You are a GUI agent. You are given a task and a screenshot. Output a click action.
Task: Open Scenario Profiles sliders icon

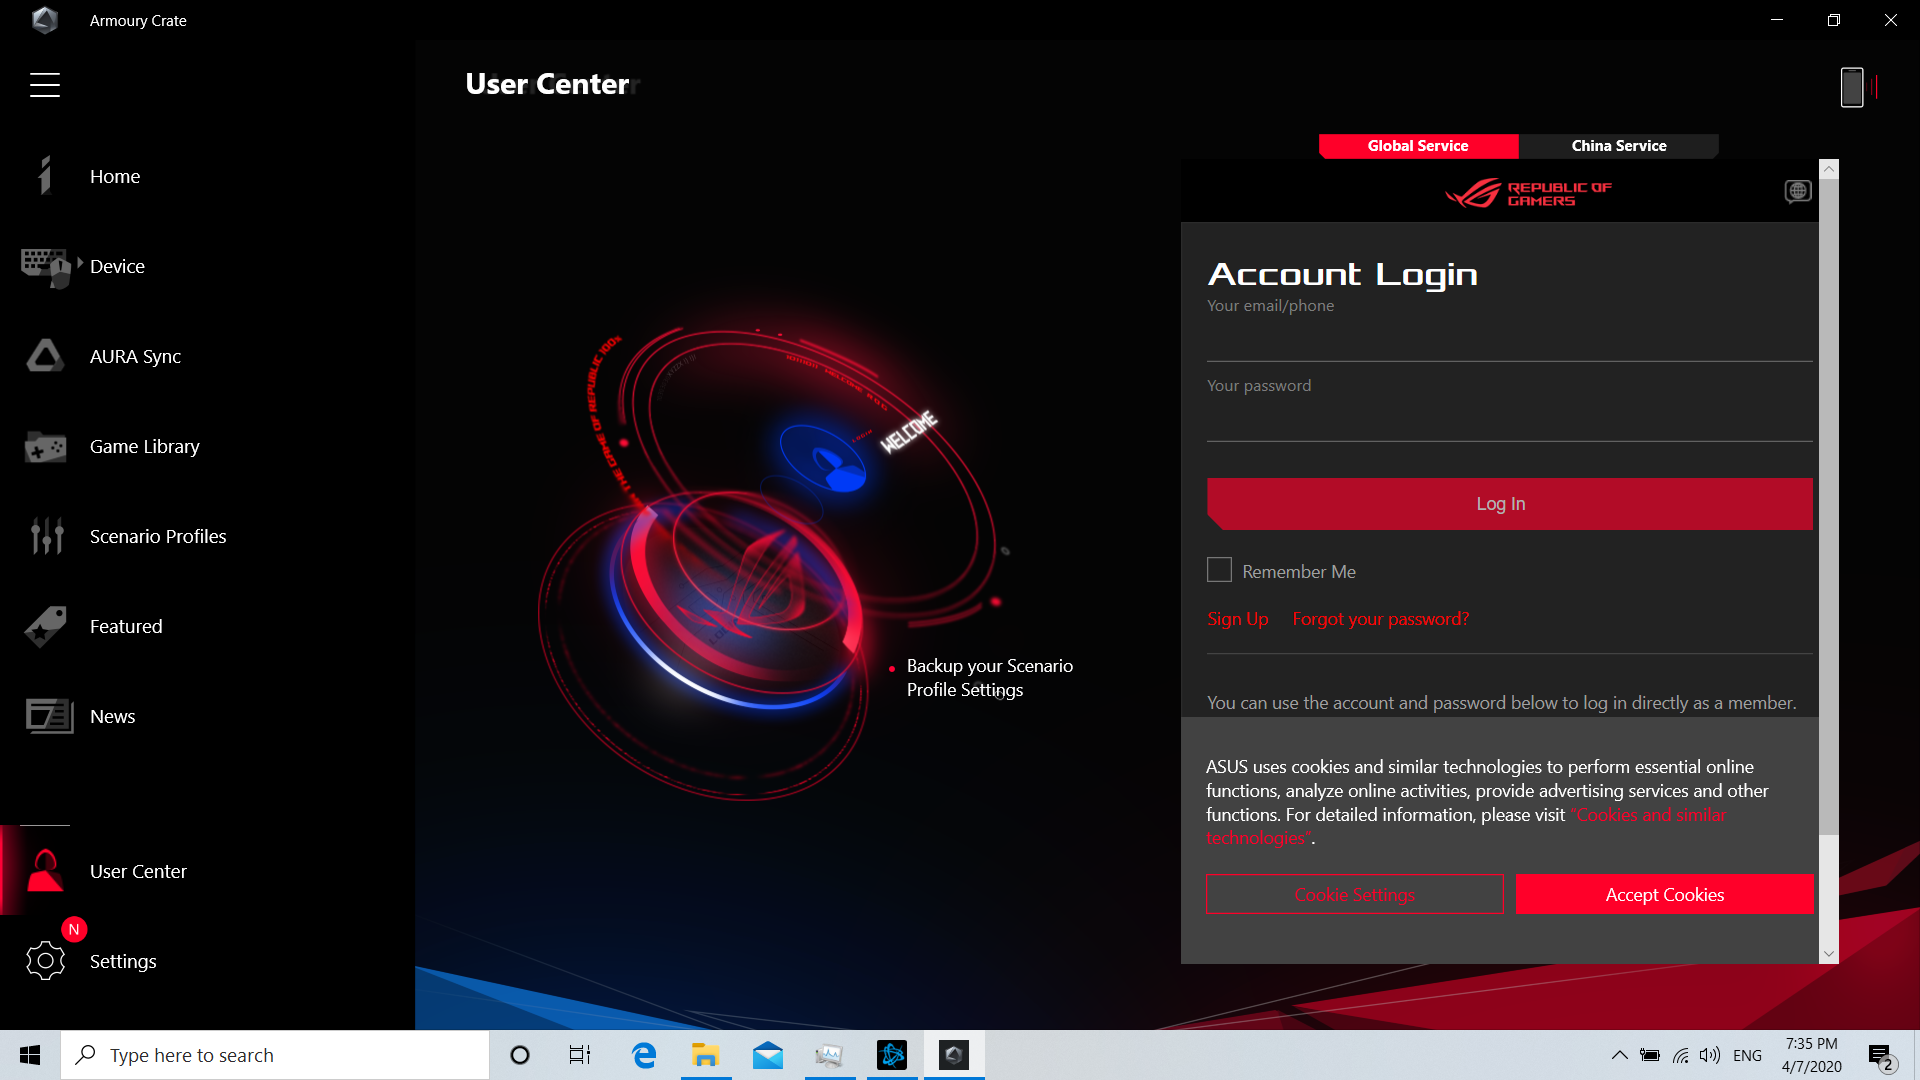[x=47, y=536]
